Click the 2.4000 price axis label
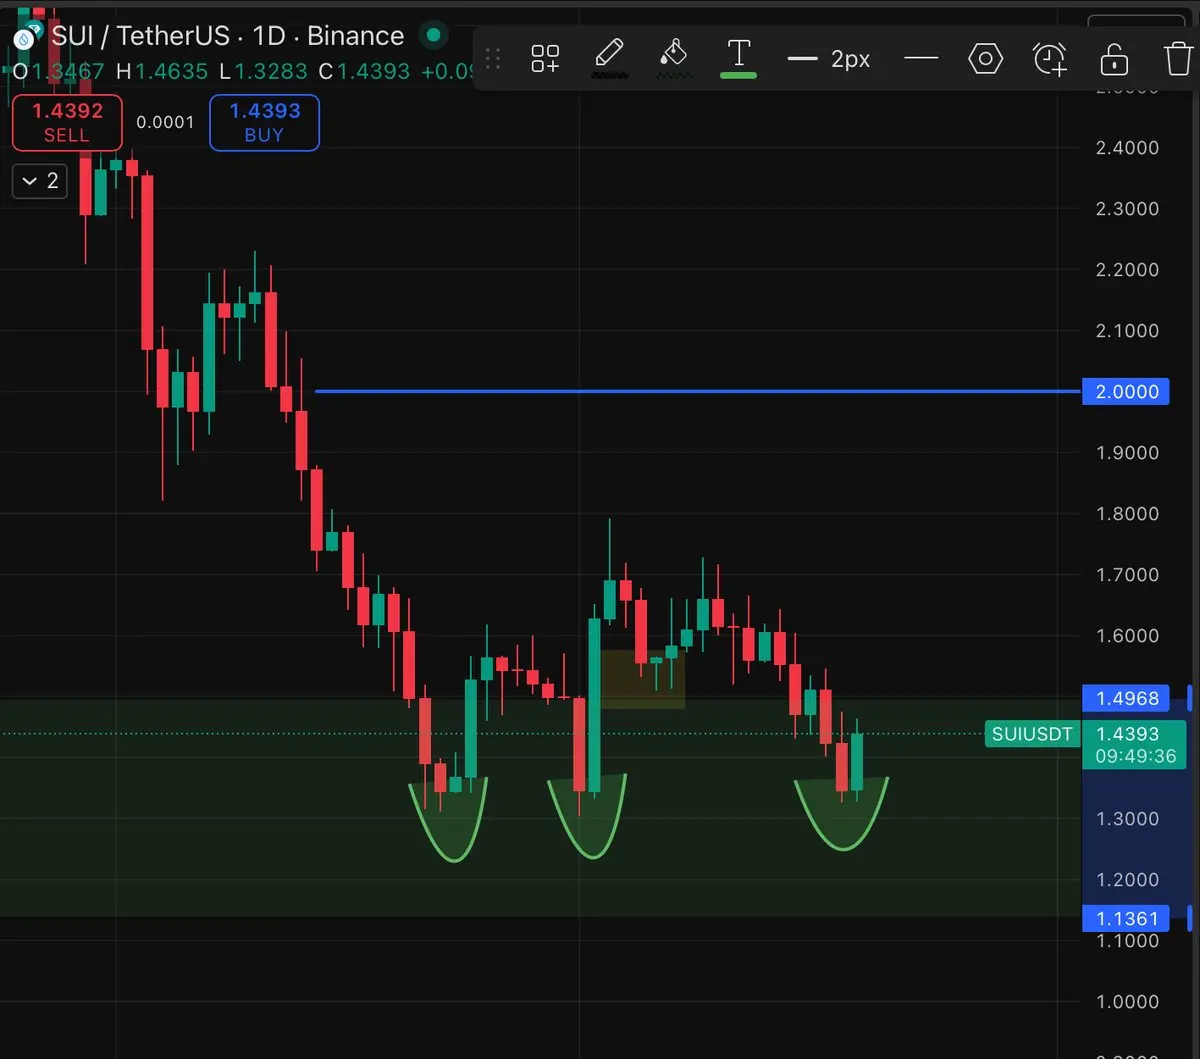This screenshot has height=1059, width=1200. coord(1127,148)
